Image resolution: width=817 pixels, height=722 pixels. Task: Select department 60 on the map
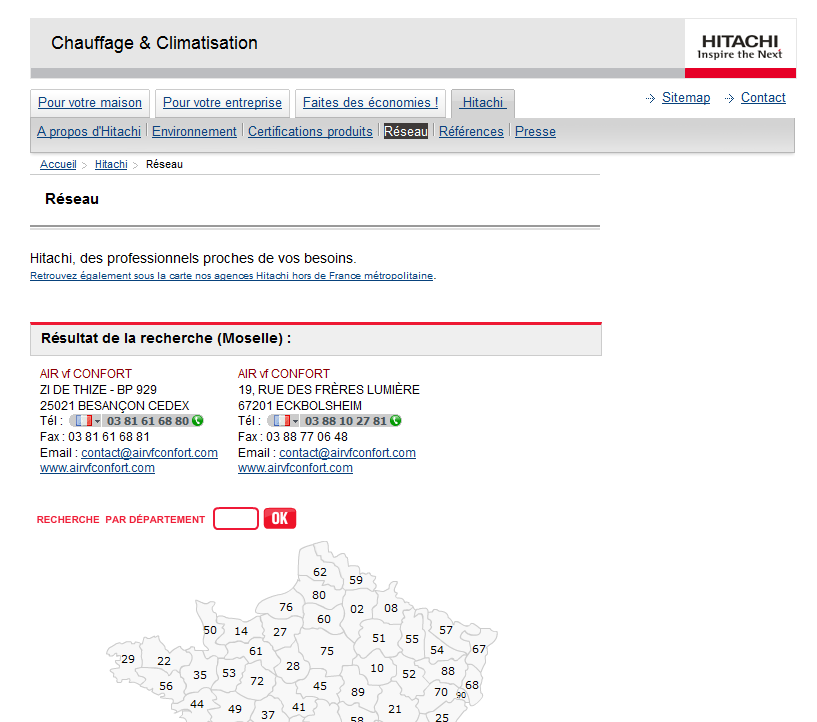click(324, 619)
